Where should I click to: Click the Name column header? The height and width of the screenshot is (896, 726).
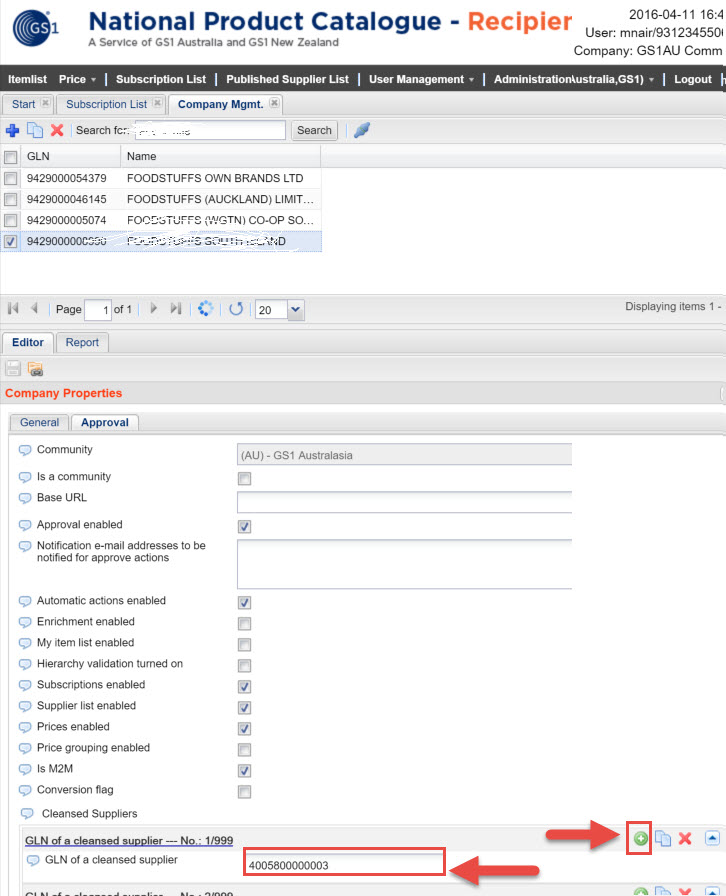click(221, 157)
